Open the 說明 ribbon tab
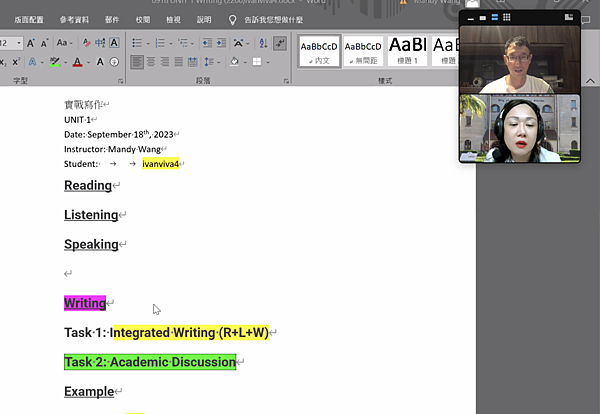This screenshot has height=414, width=600. point(204,20)
